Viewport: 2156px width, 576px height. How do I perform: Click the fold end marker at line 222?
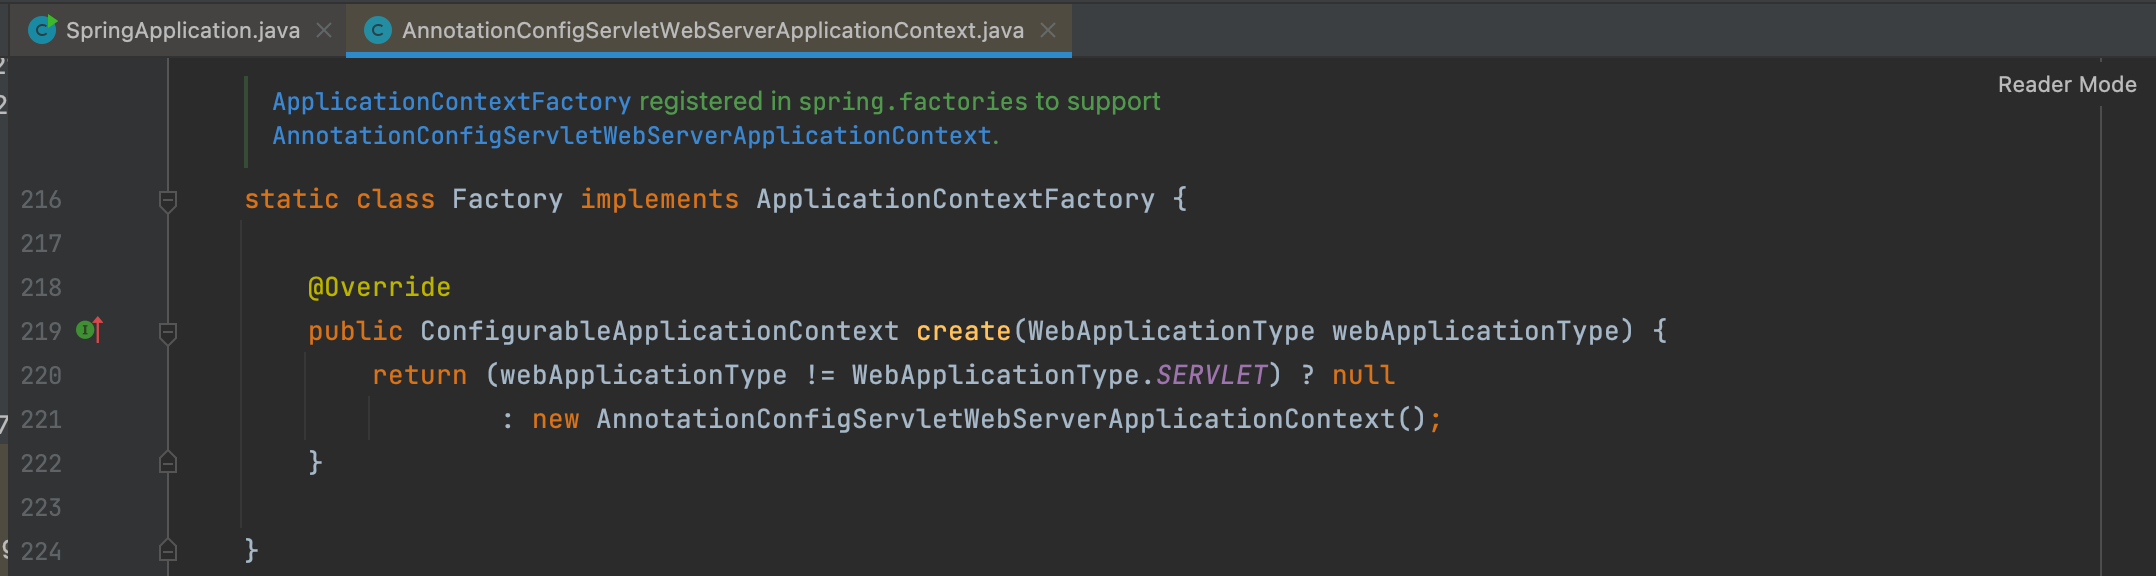coord(168,462)
